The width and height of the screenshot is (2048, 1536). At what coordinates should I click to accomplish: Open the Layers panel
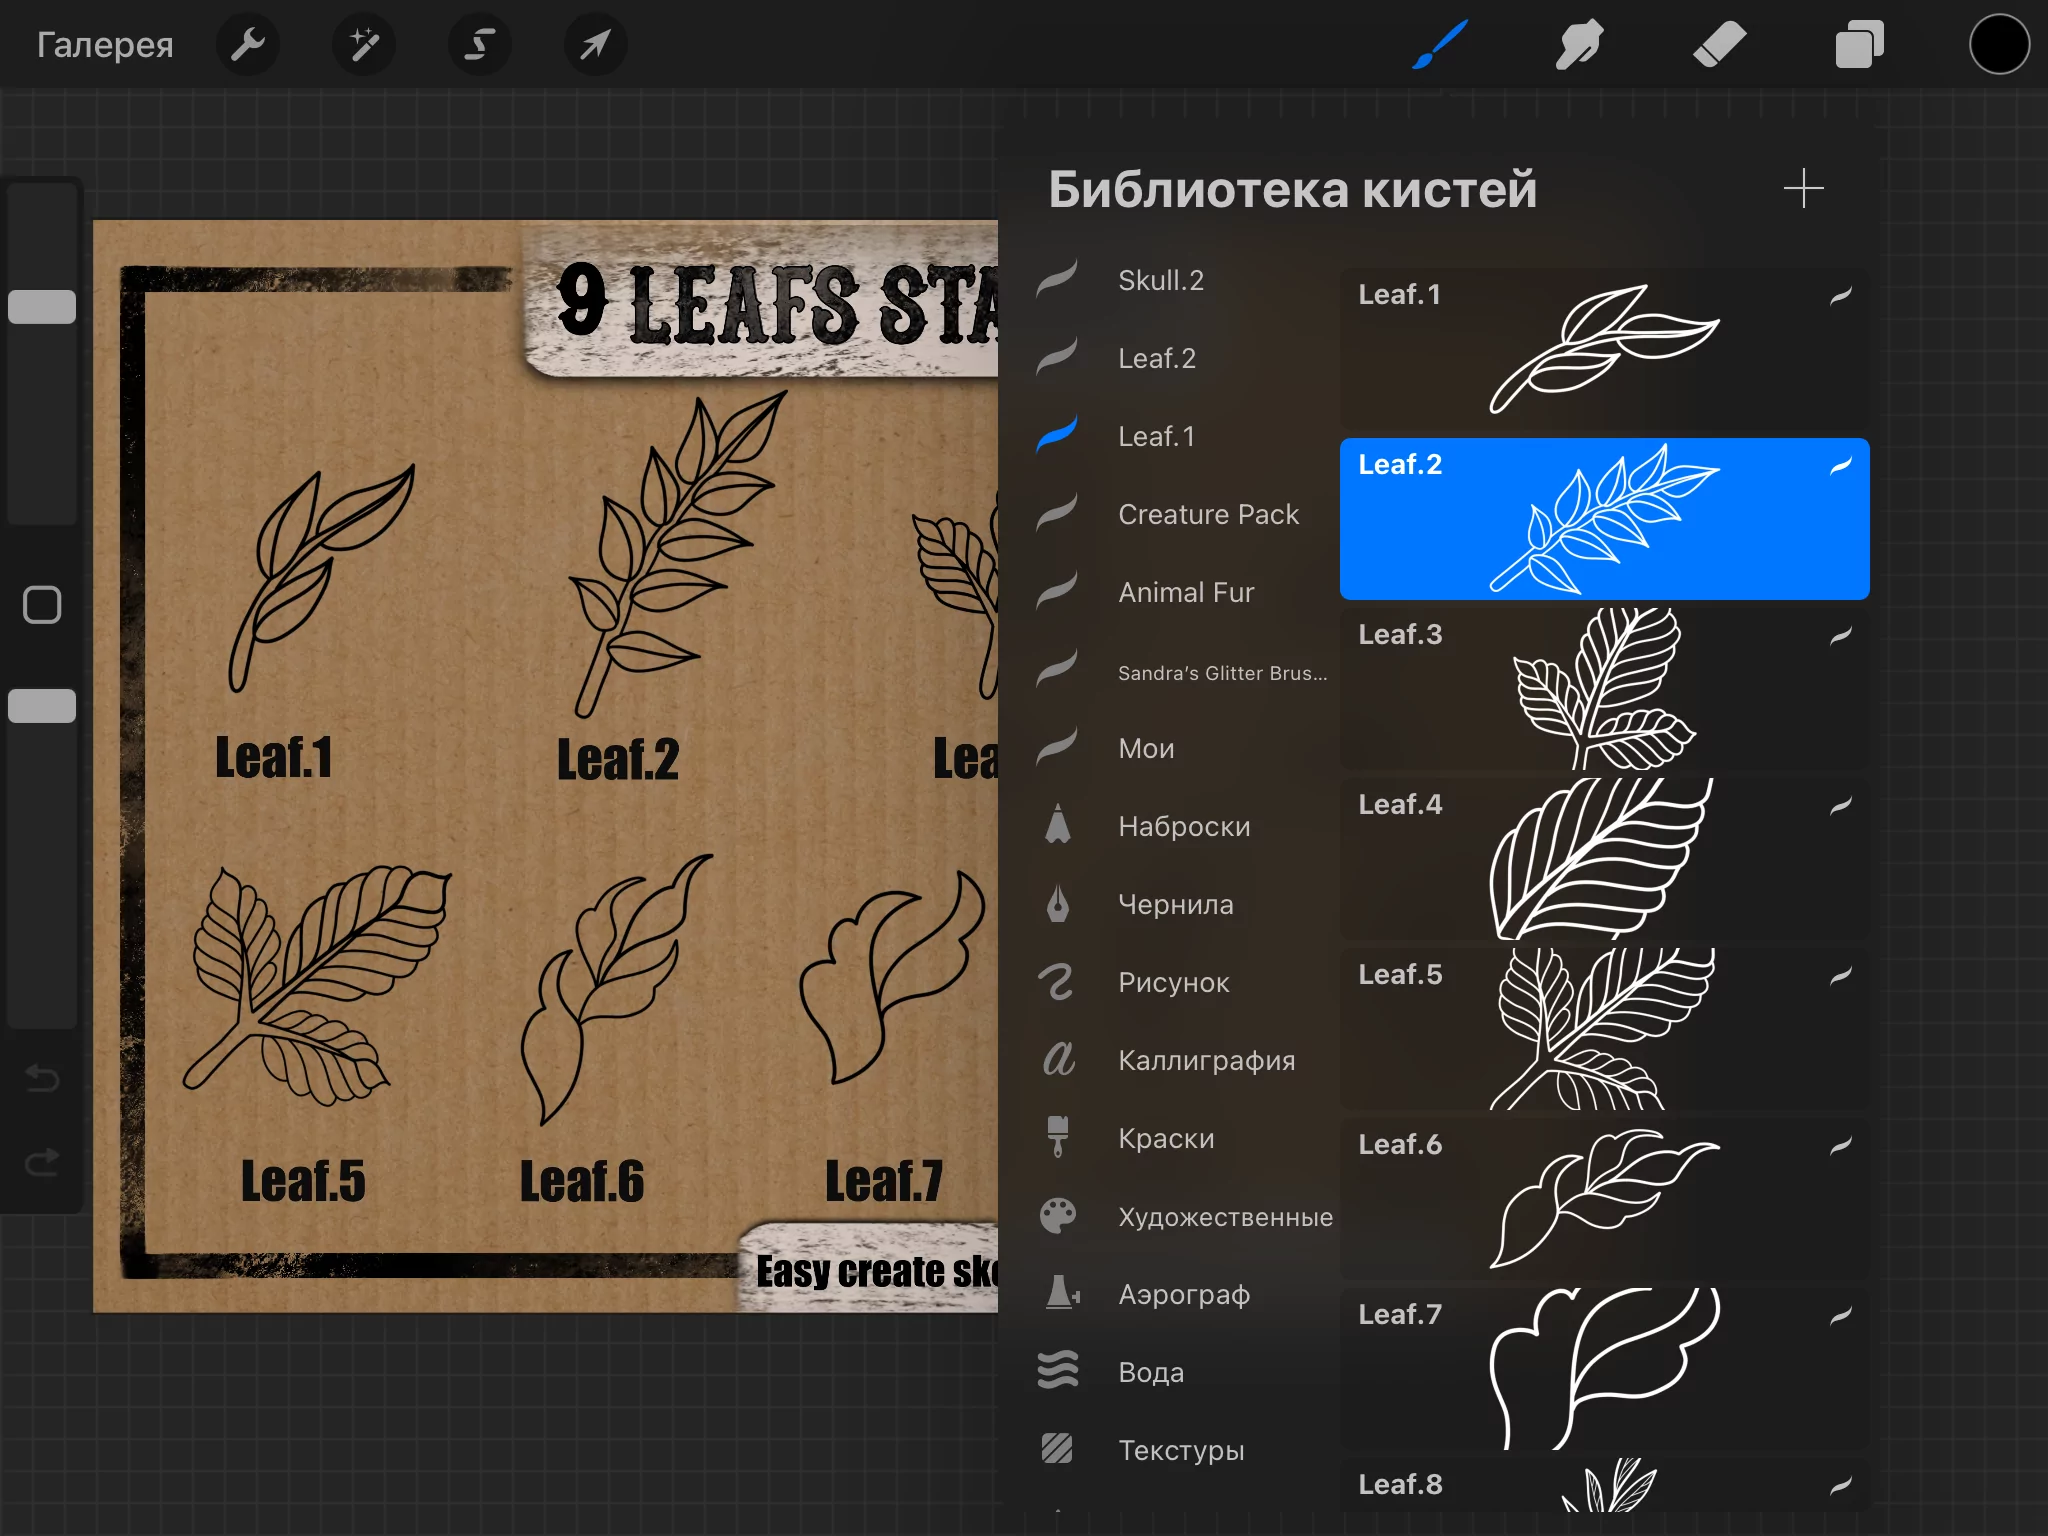point(1860,45)
